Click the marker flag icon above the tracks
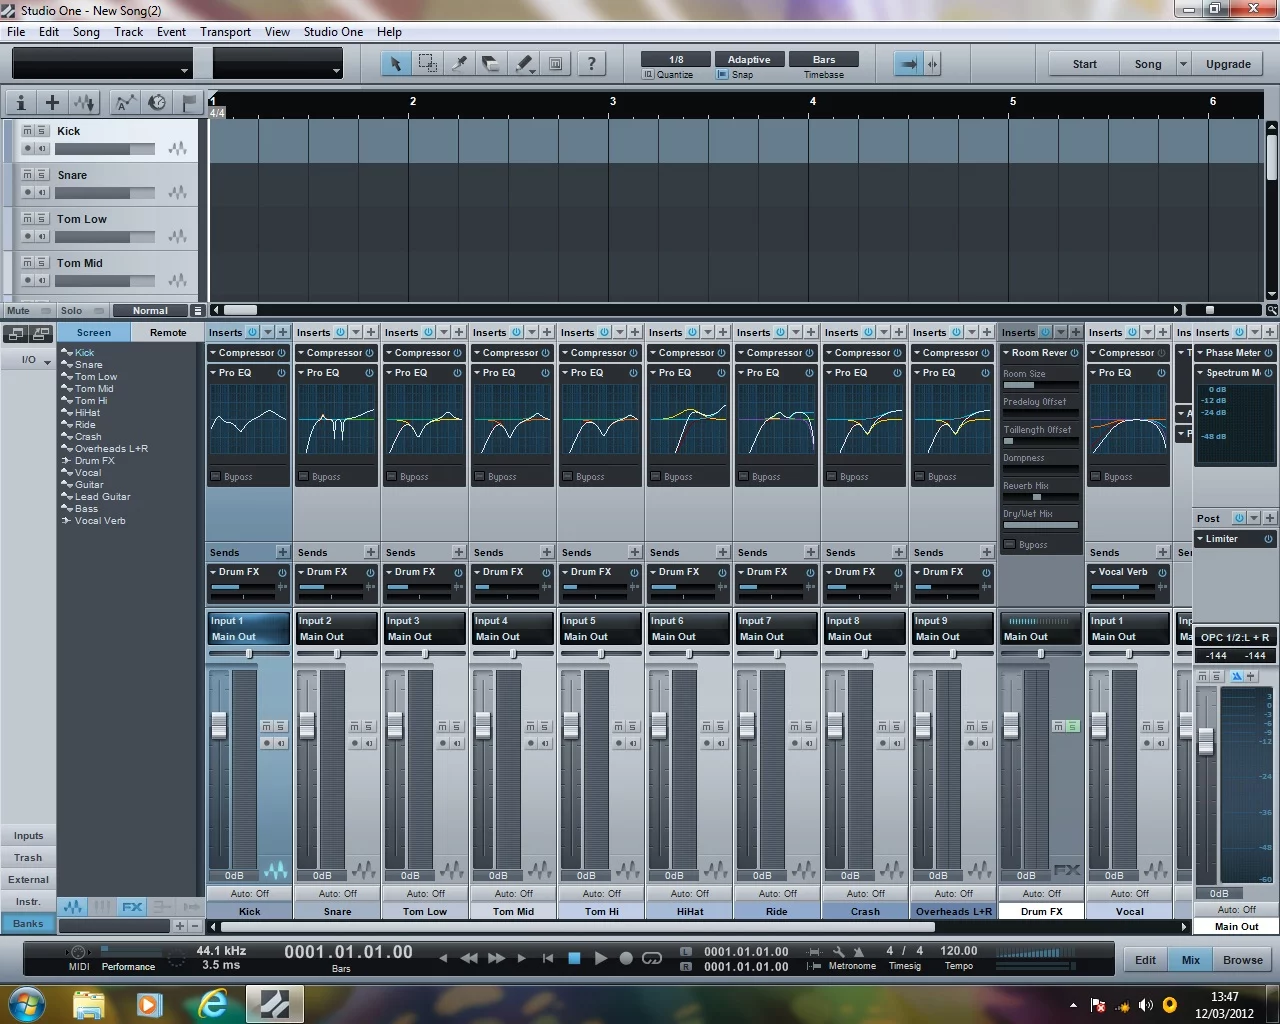Viewport: 1280px width, 1024px height. [x=188, y=101]
